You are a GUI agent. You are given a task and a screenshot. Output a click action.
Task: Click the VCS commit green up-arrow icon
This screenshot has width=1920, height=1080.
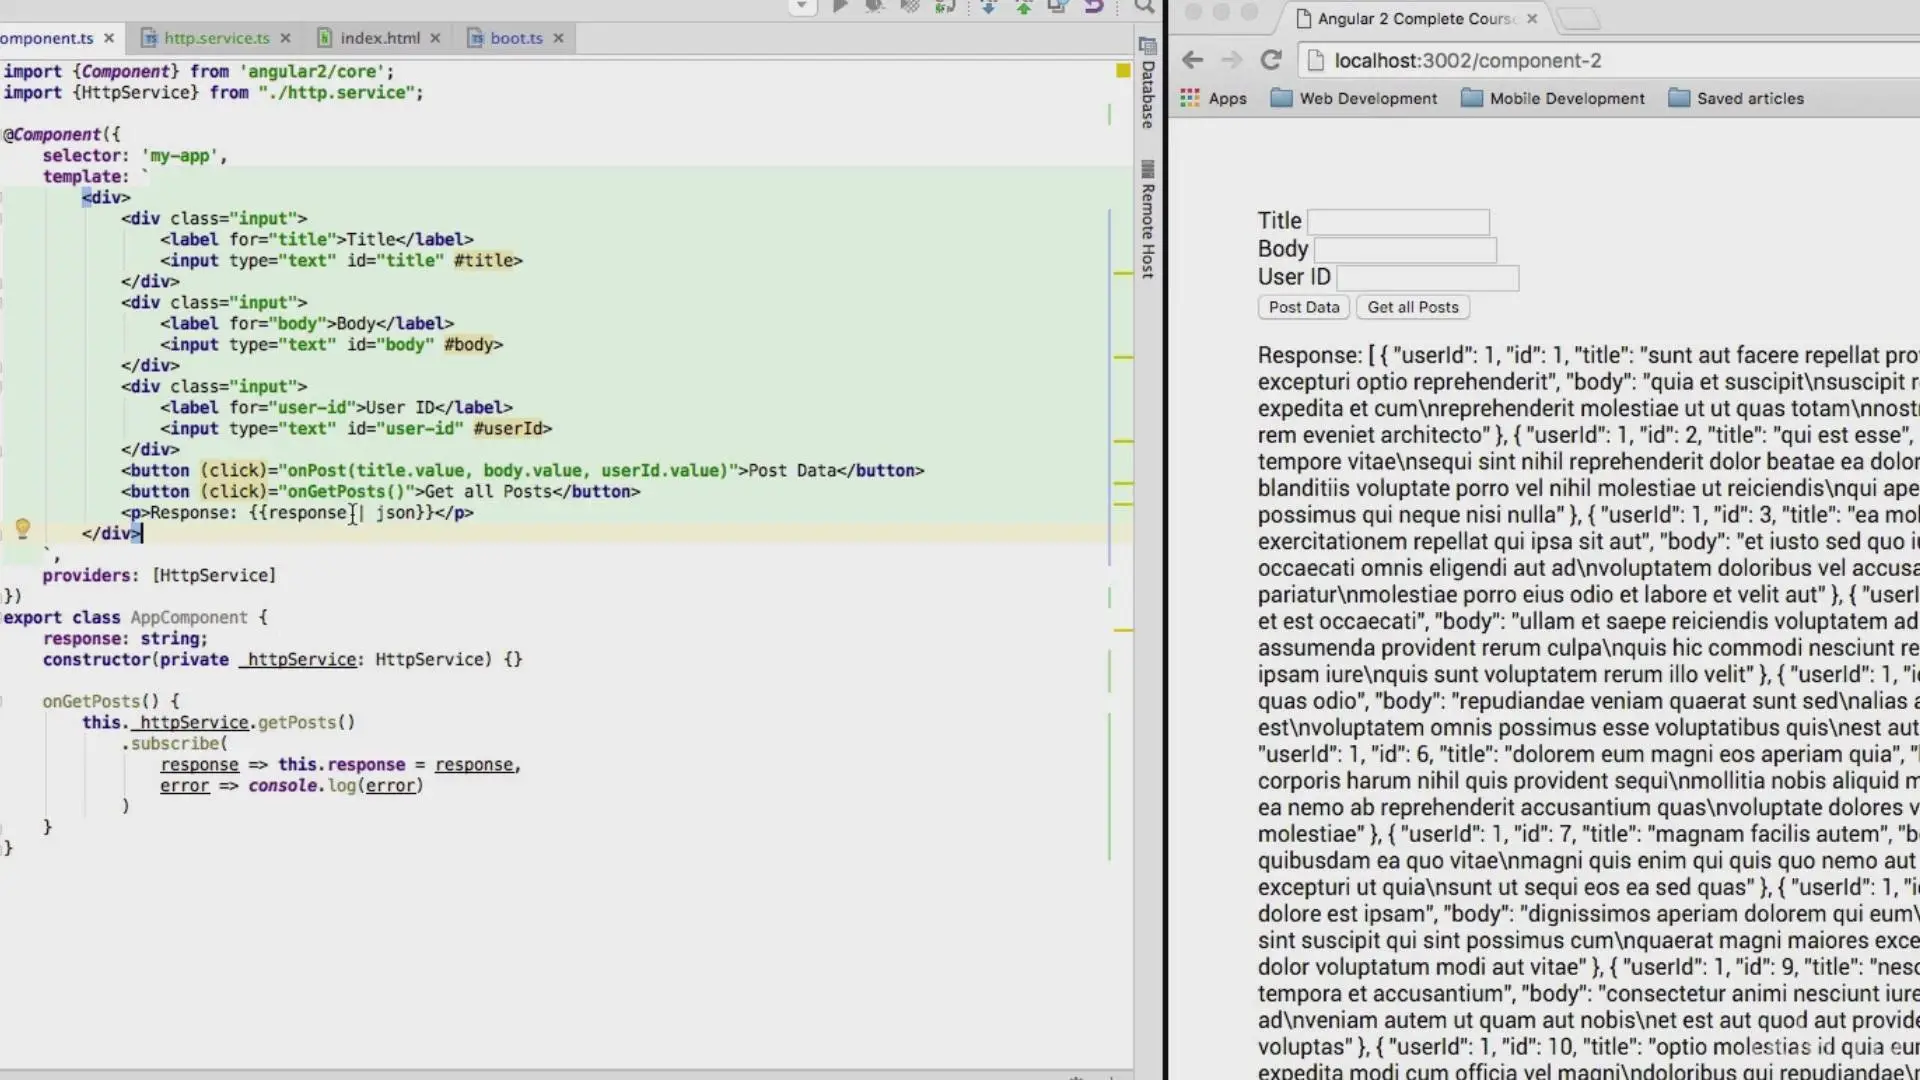point(1023,6)
